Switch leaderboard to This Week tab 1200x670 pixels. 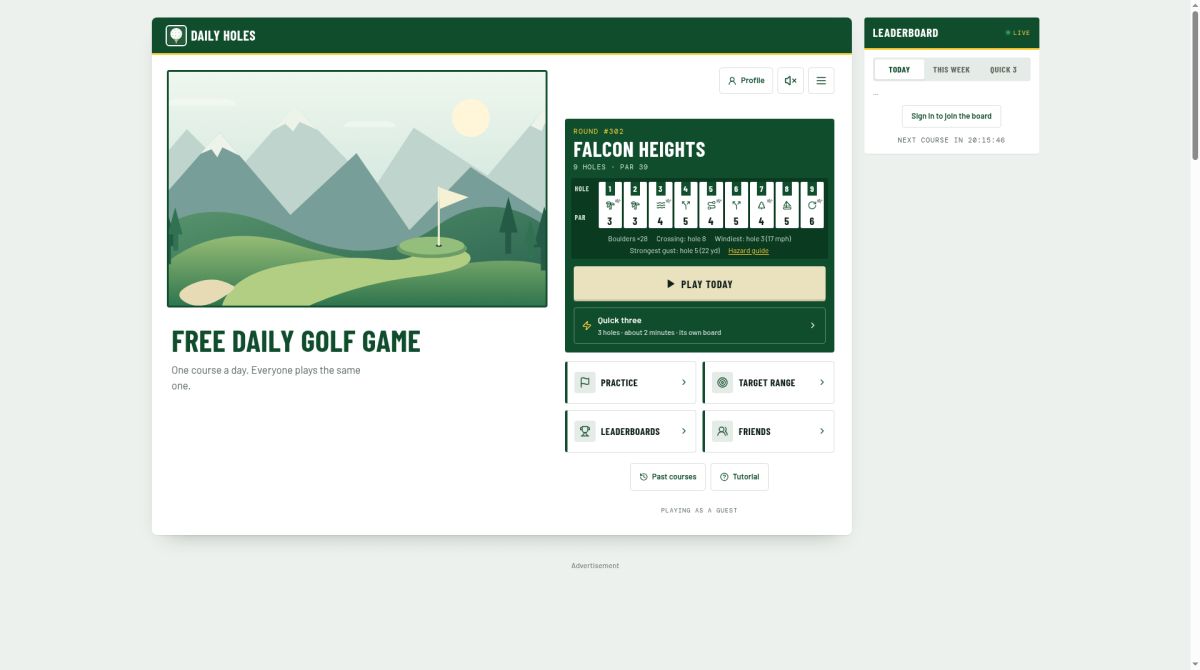[951, 70]
